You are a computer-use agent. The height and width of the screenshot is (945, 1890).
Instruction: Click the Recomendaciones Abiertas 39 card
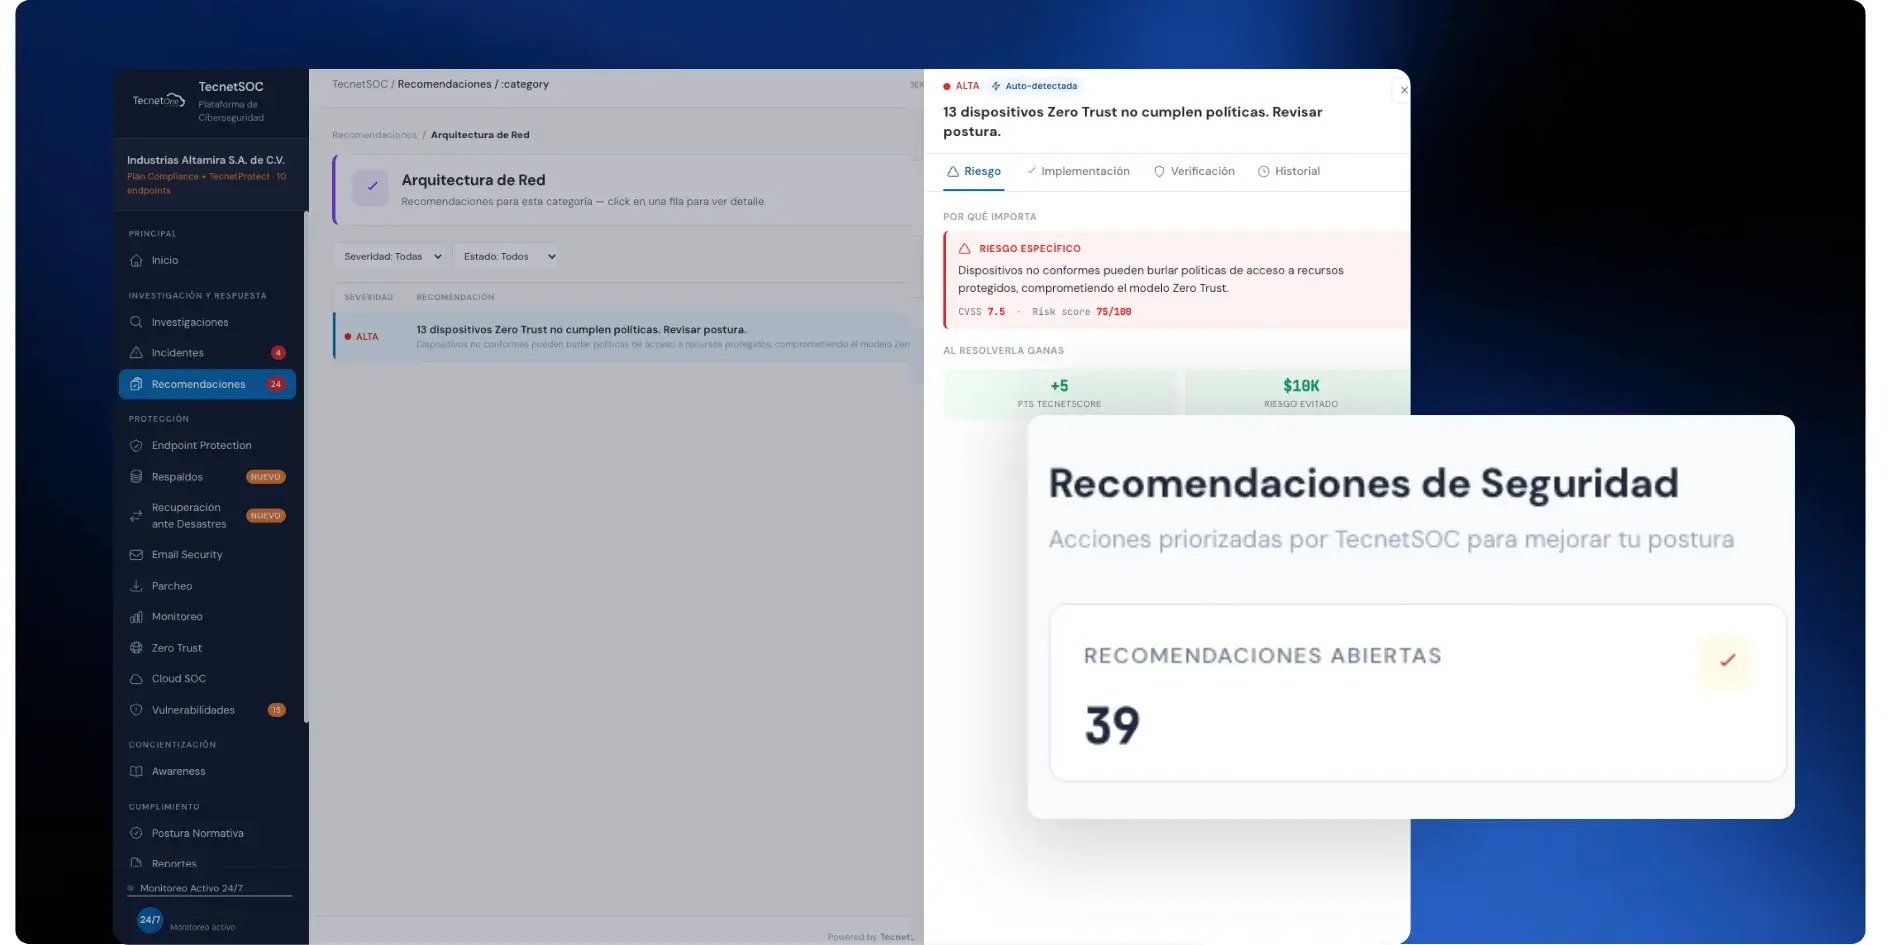pos(1417,693)
